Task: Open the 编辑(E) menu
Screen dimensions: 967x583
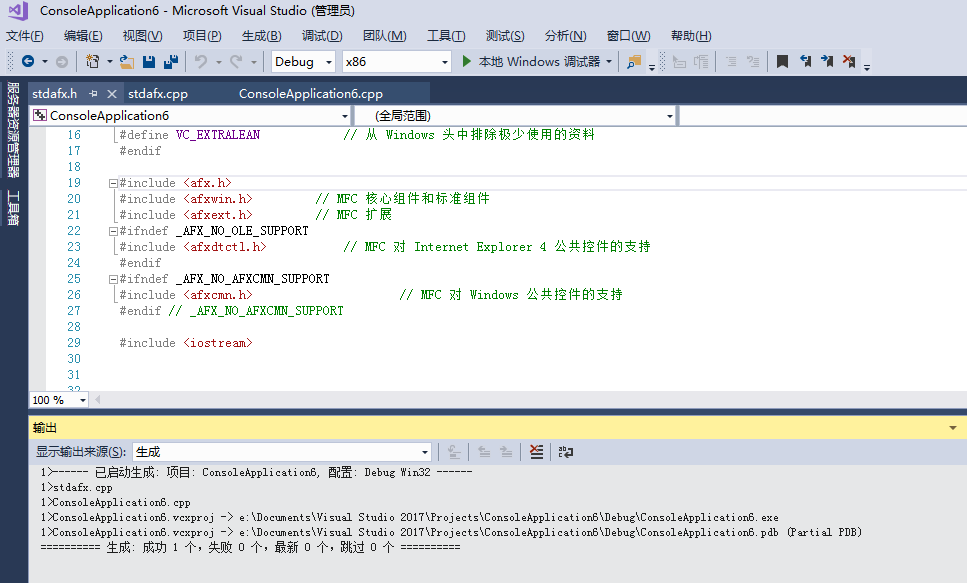Action: [x=83, y=36]
